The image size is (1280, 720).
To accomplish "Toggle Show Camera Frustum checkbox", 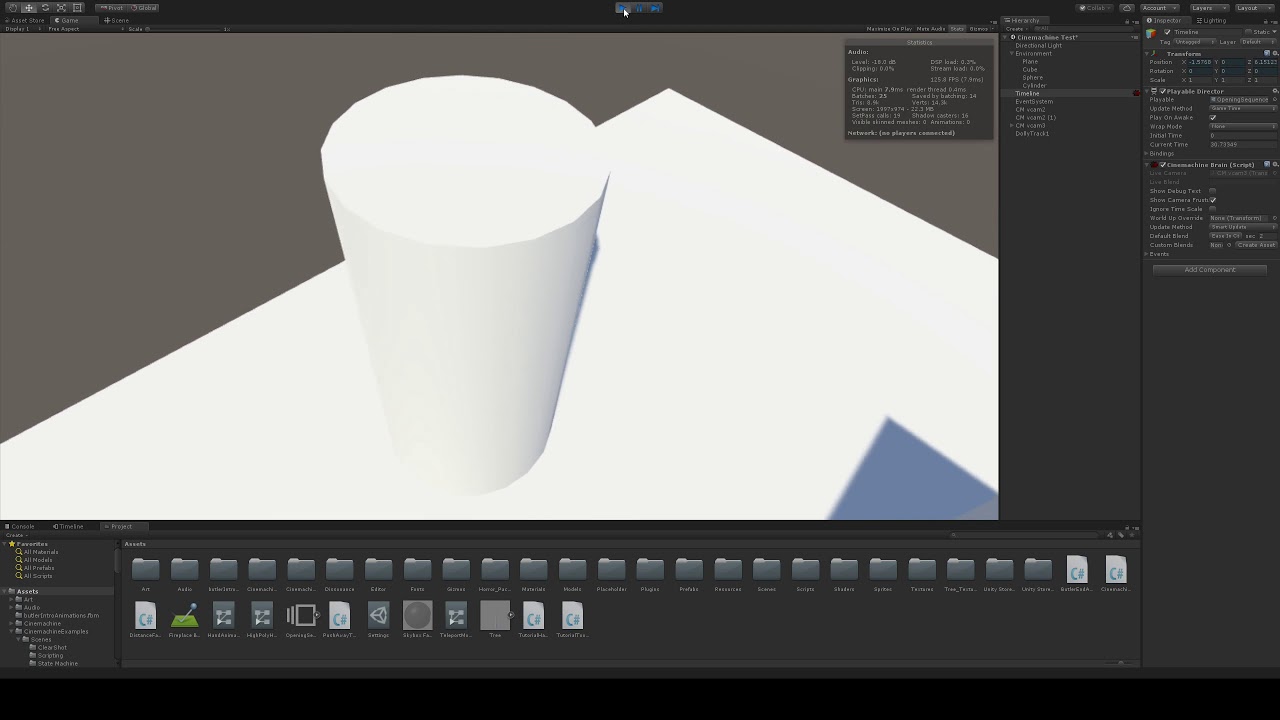I will tap(1213, 200).
